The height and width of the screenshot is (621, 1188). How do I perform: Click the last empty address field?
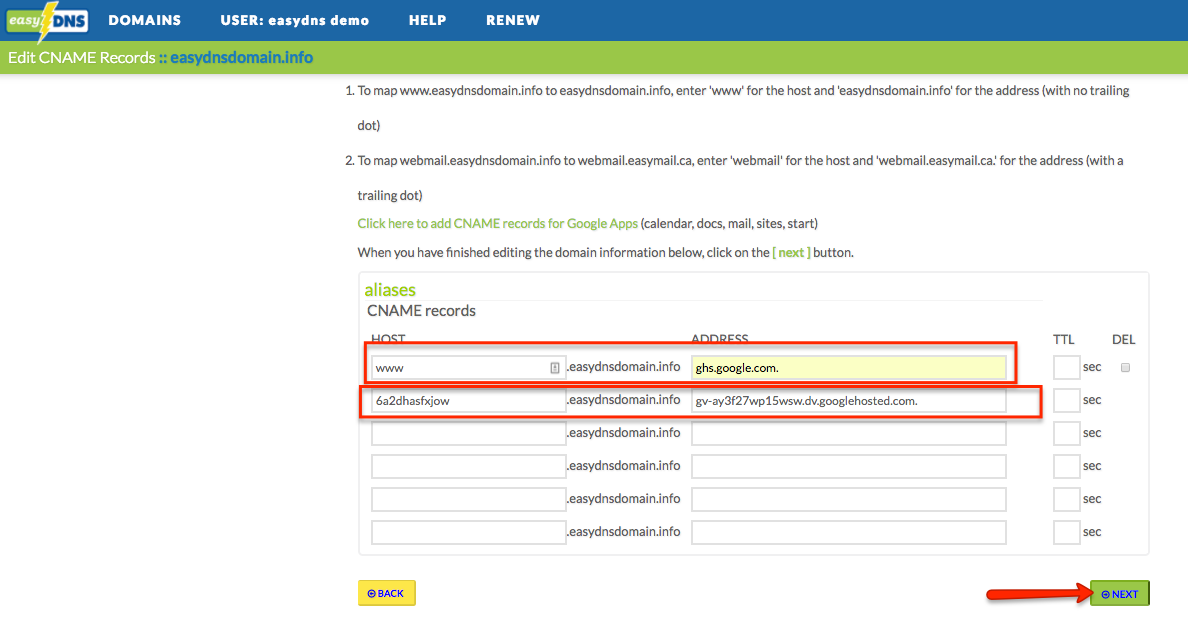click(849, 532)
